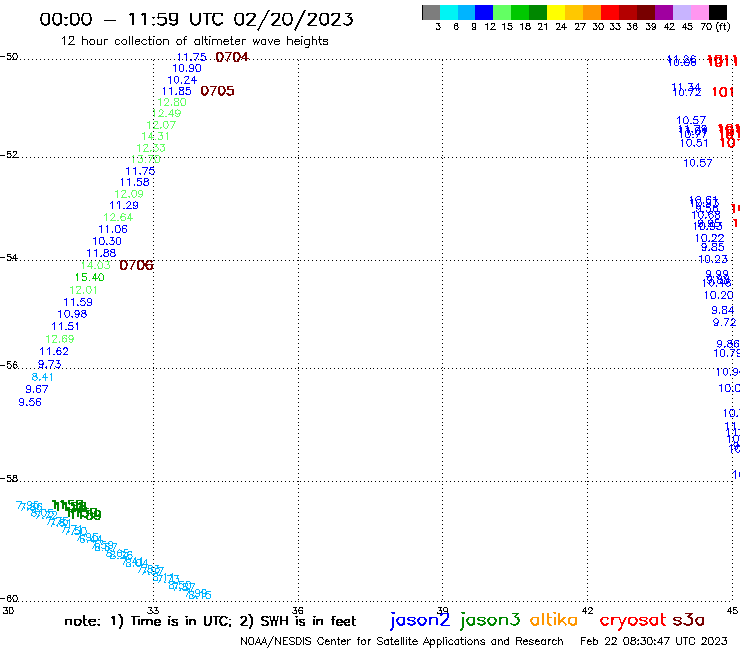
Task: Click the gray color swatch in the legend
Action: (431, 12)
